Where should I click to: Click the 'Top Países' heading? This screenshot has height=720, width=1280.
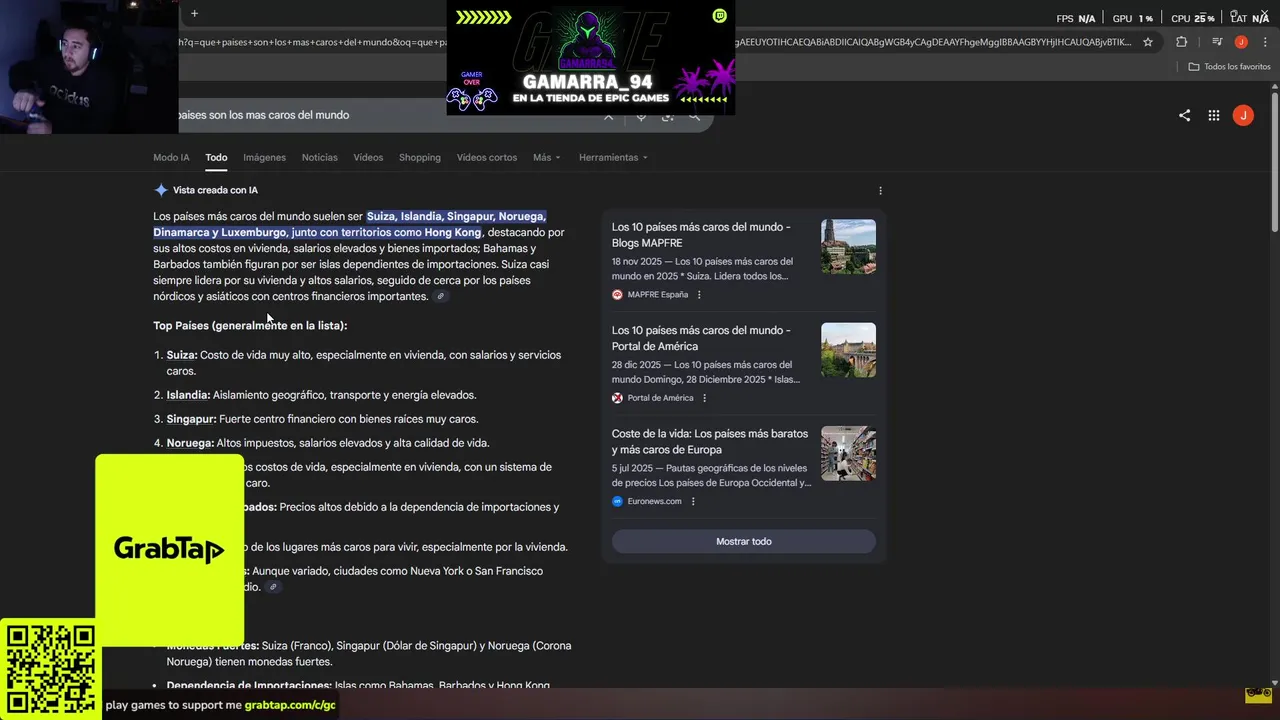[x=250, y=326]
